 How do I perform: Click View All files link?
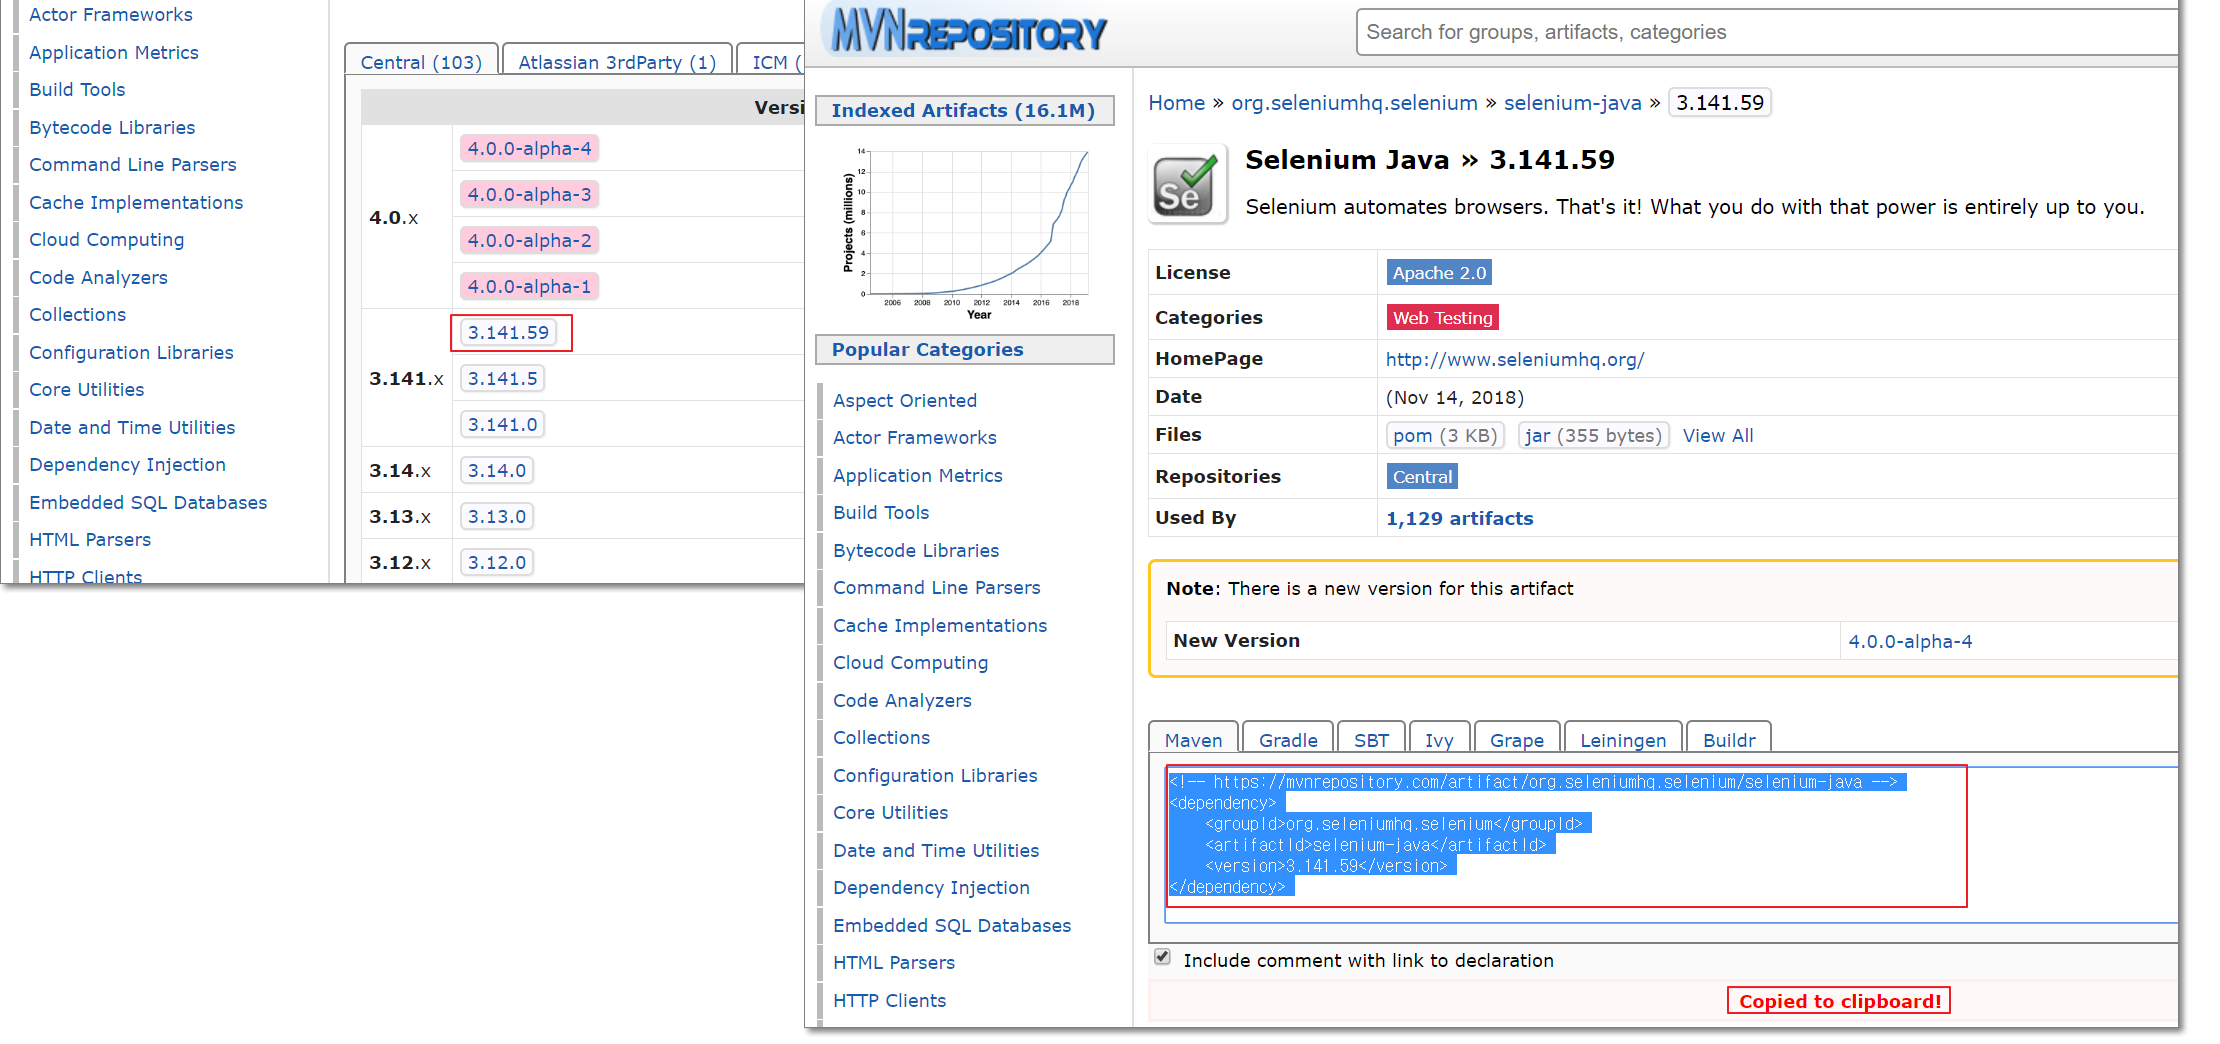(x=1718, y=435)
